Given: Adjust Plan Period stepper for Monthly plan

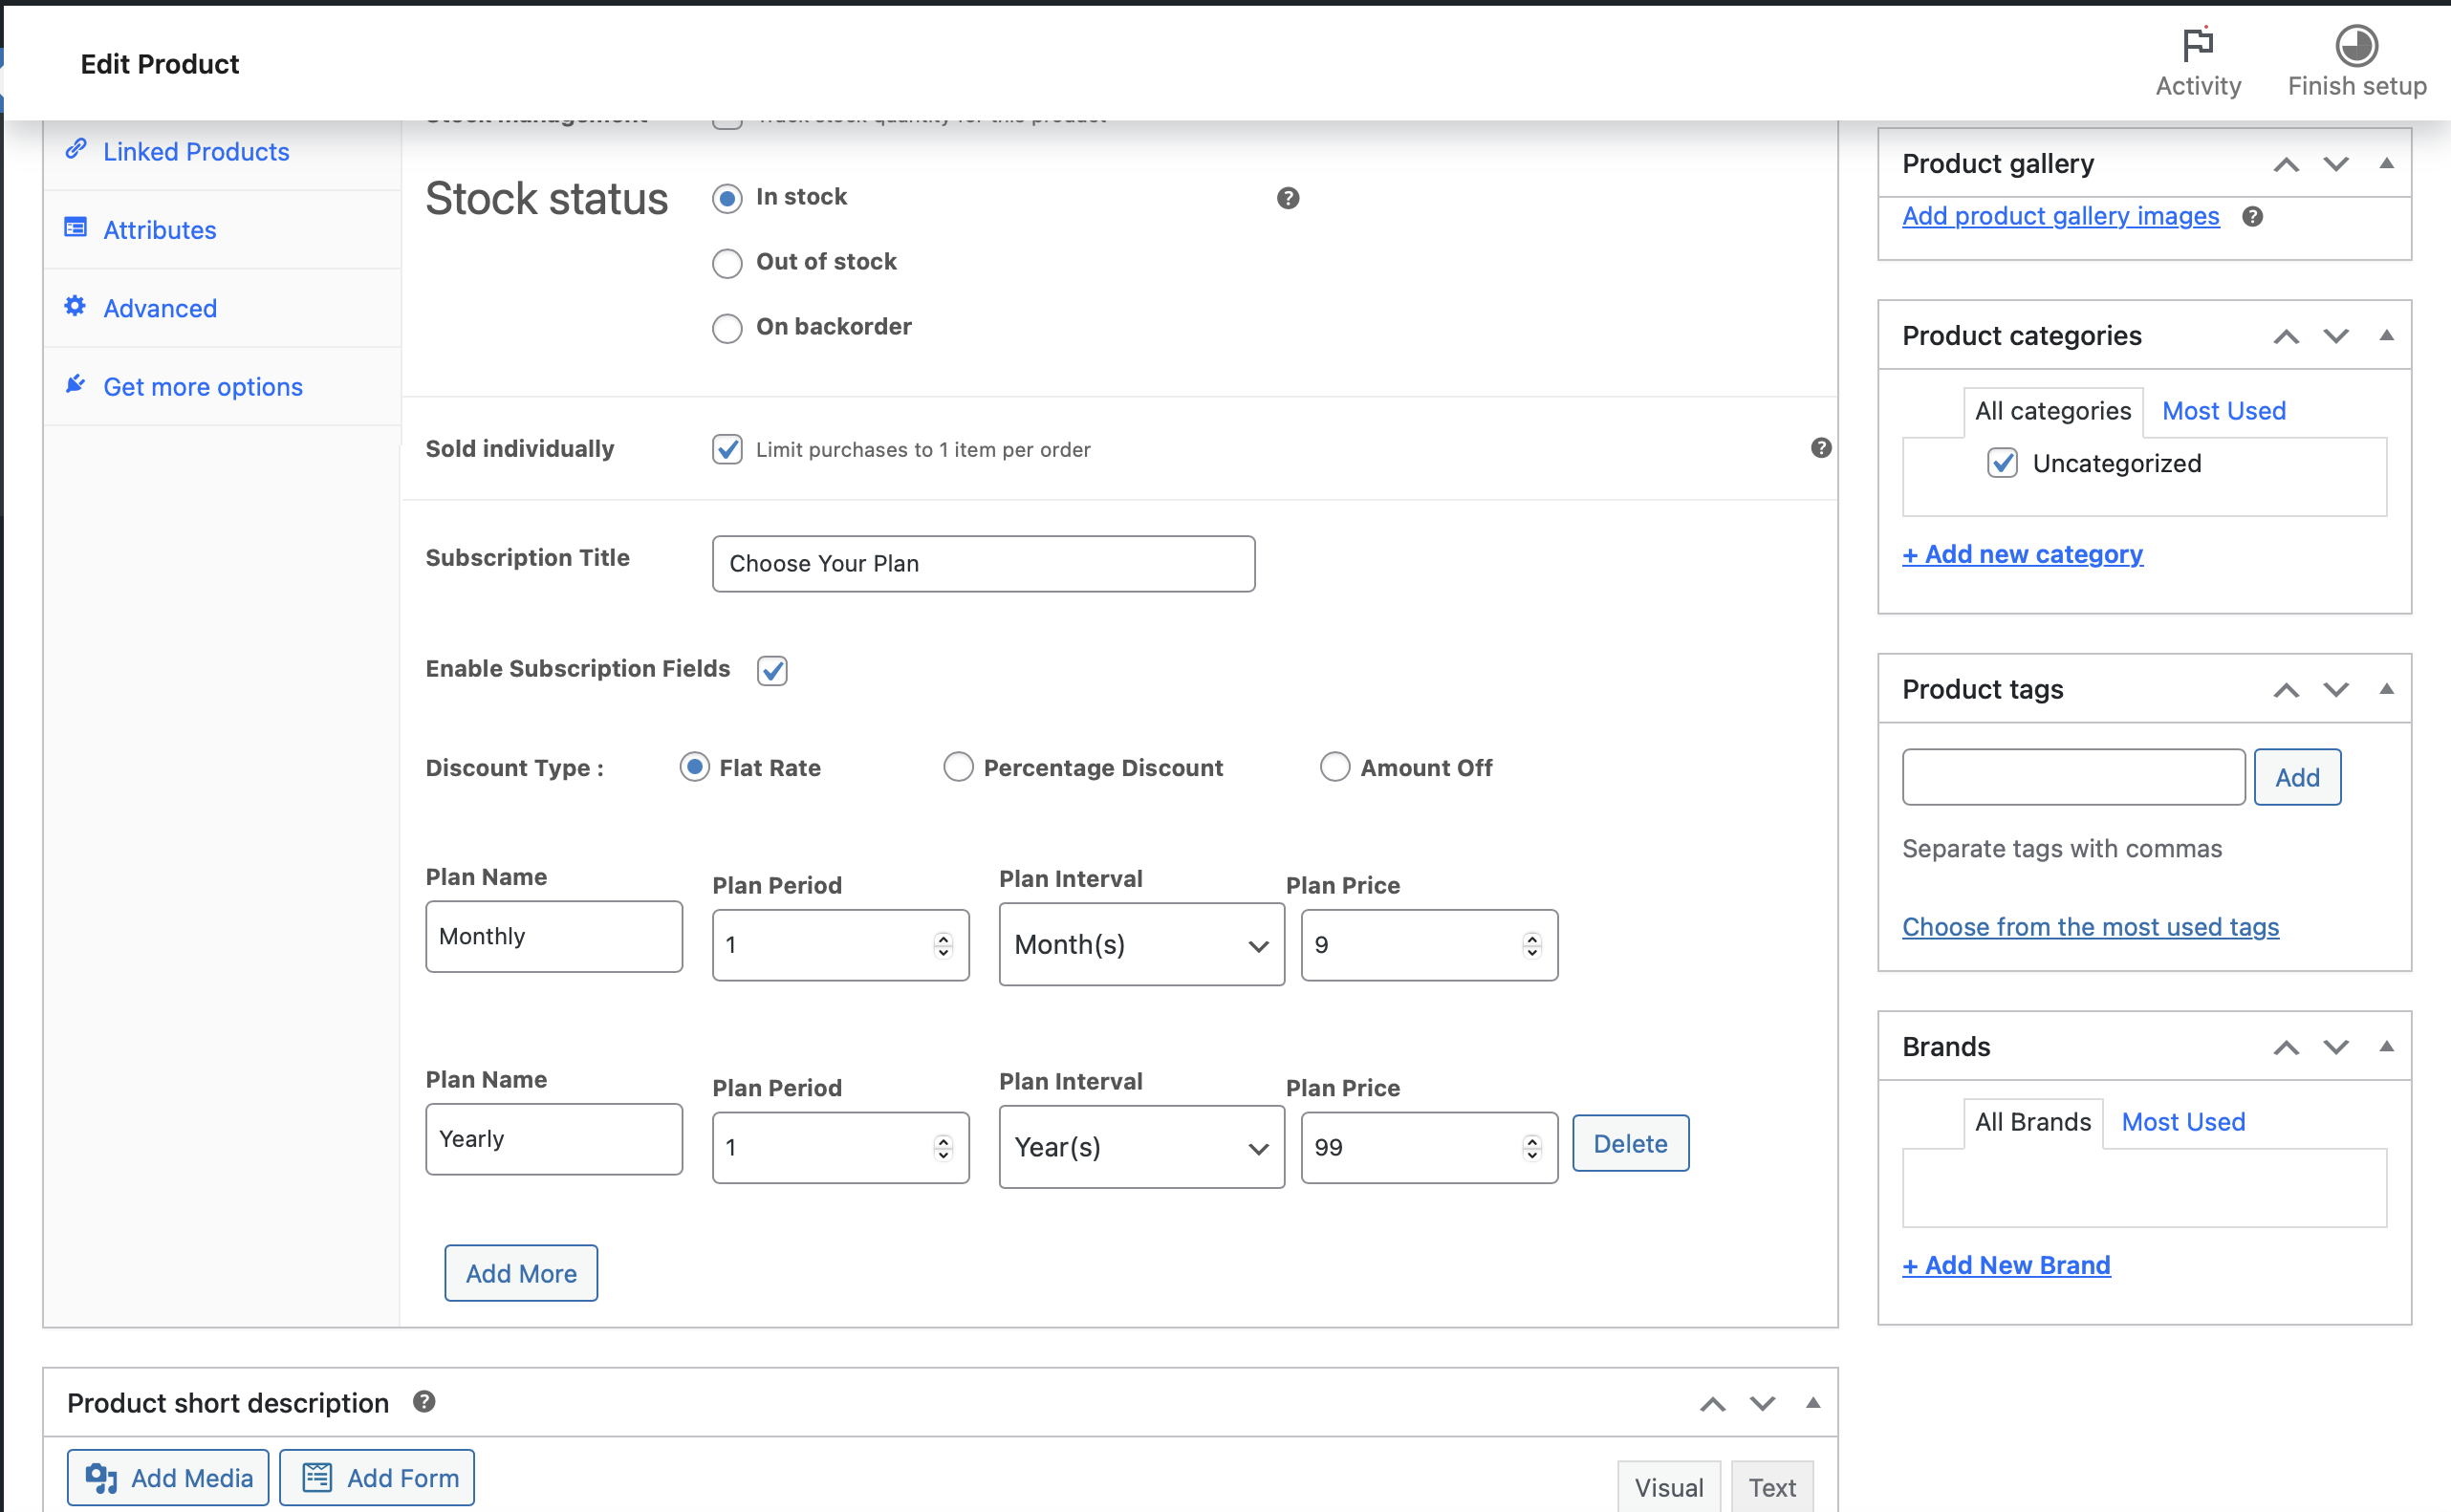Looking at the screenshot, I should [943, 945].
